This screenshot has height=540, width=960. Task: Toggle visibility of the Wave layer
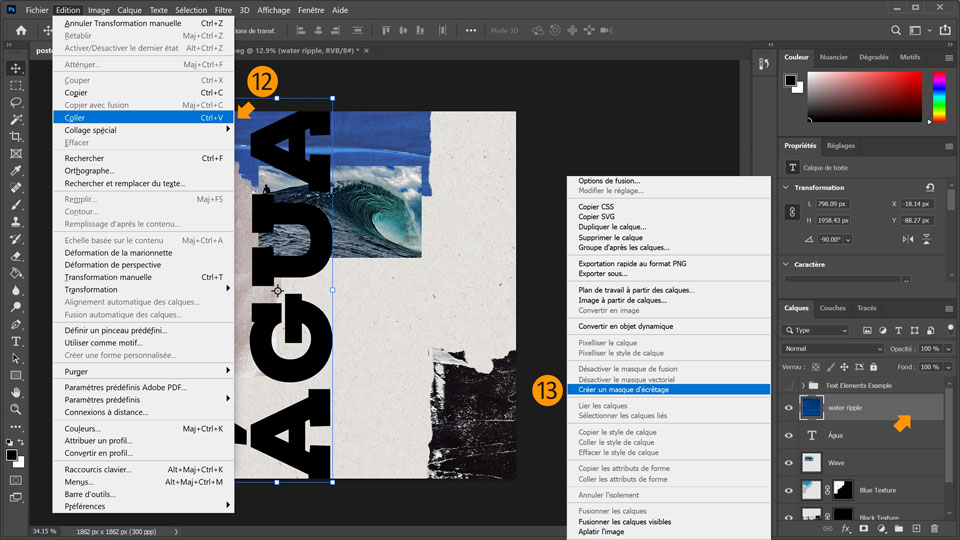(789, 463)
